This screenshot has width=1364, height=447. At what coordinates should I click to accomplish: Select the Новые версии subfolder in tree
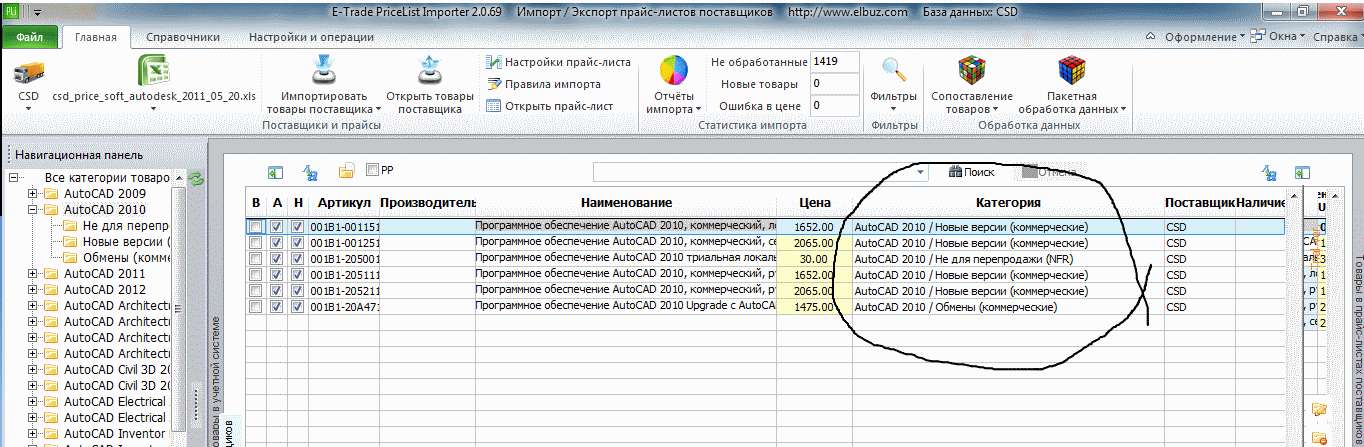pyautogui.click(x=117, y=242)
